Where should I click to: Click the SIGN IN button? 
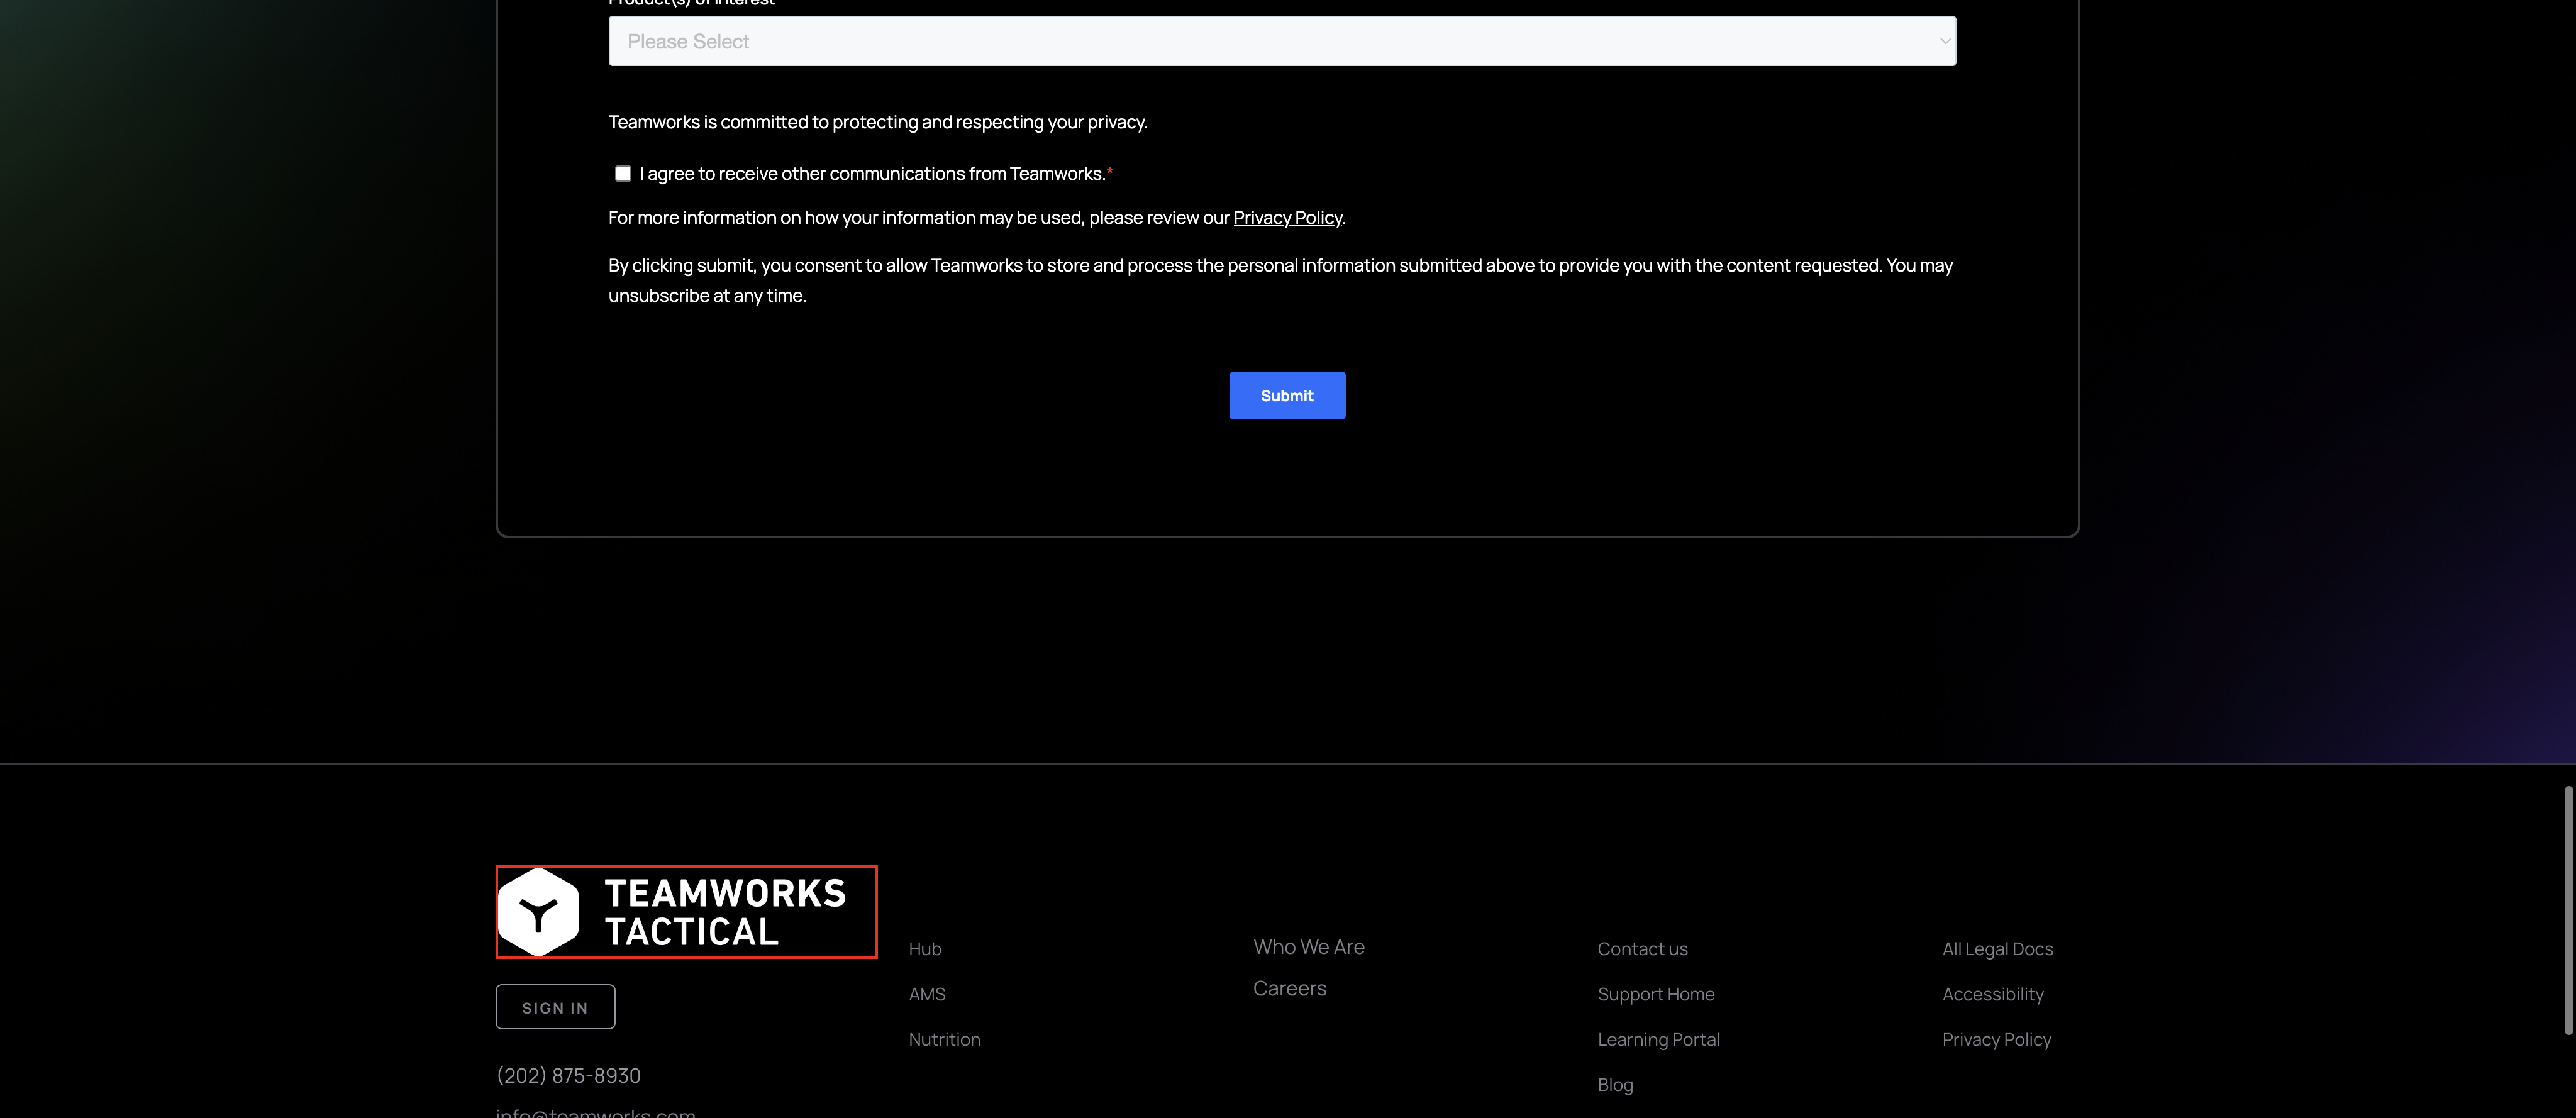click(555, 1007)
